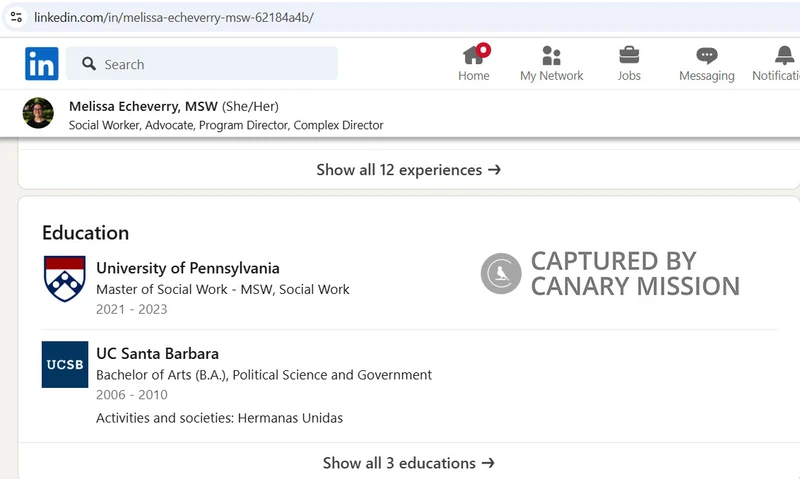This screenshot has width=800, height=479.
Task: Show all 12 experiences
Action: click(x=409, y=169)
